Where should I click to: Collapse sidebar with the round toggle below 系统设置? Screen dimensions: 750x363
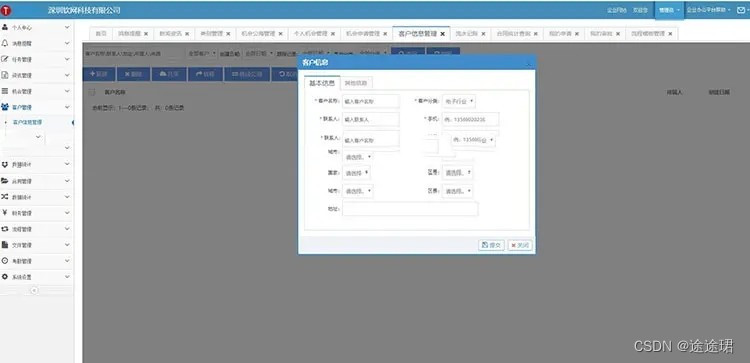34,290
